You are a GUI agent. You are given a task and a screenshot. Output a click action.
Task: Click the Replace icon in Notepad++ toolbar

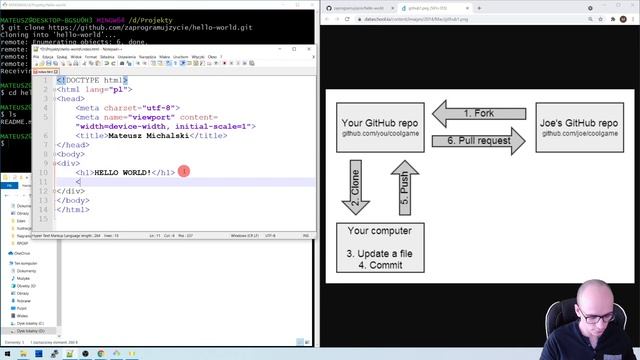tap(129, 63)
